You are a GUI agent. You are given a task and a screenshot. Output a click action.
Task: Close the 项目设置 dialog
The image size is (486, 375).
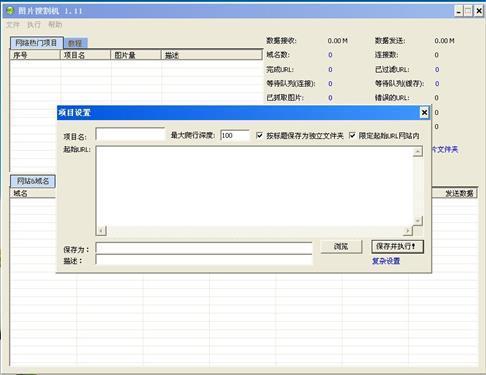pos(424,113)
